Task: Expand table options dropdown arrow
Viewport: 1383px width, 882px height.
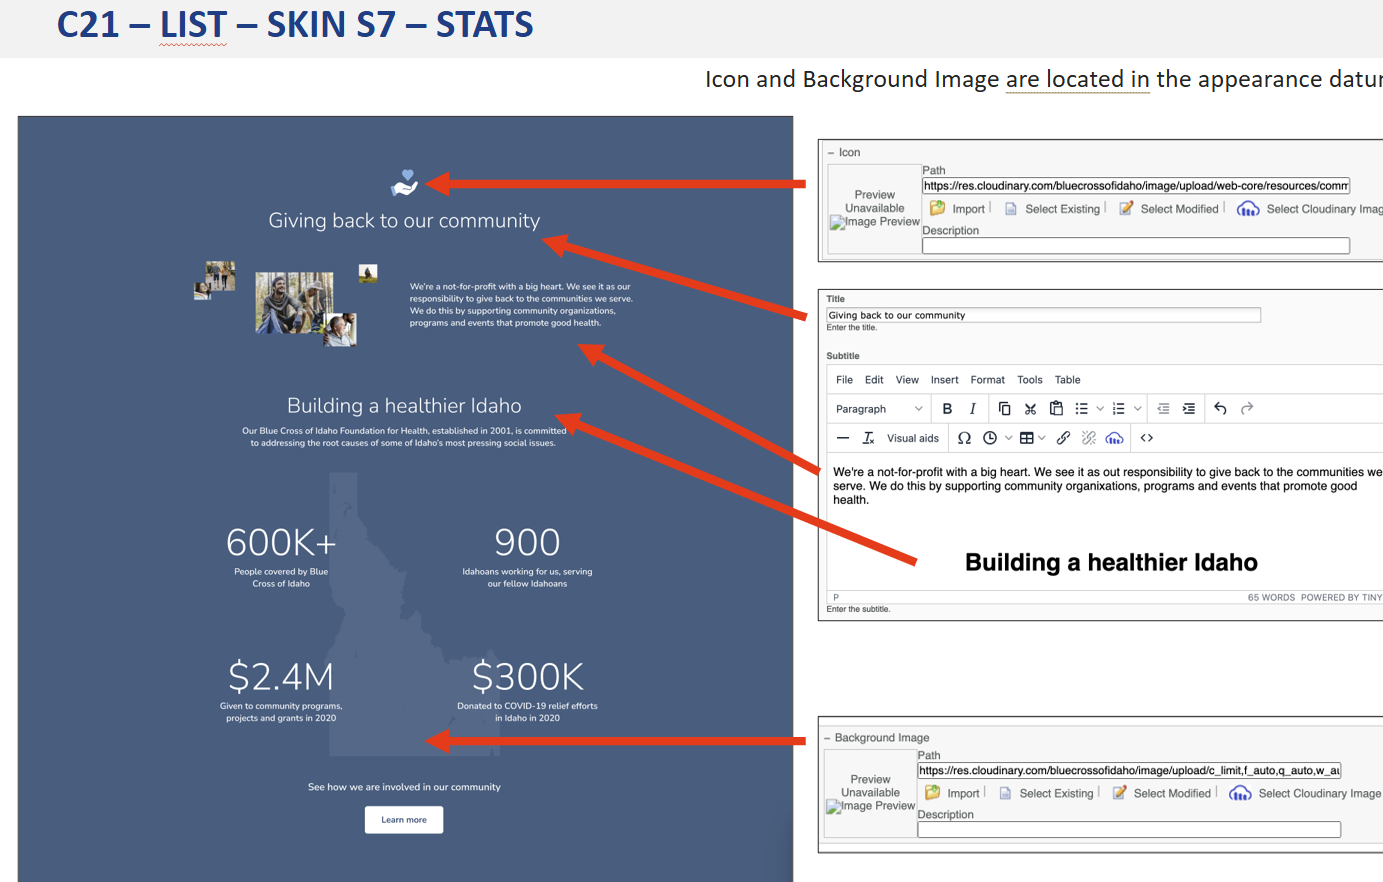Action: click(1042, 438)
